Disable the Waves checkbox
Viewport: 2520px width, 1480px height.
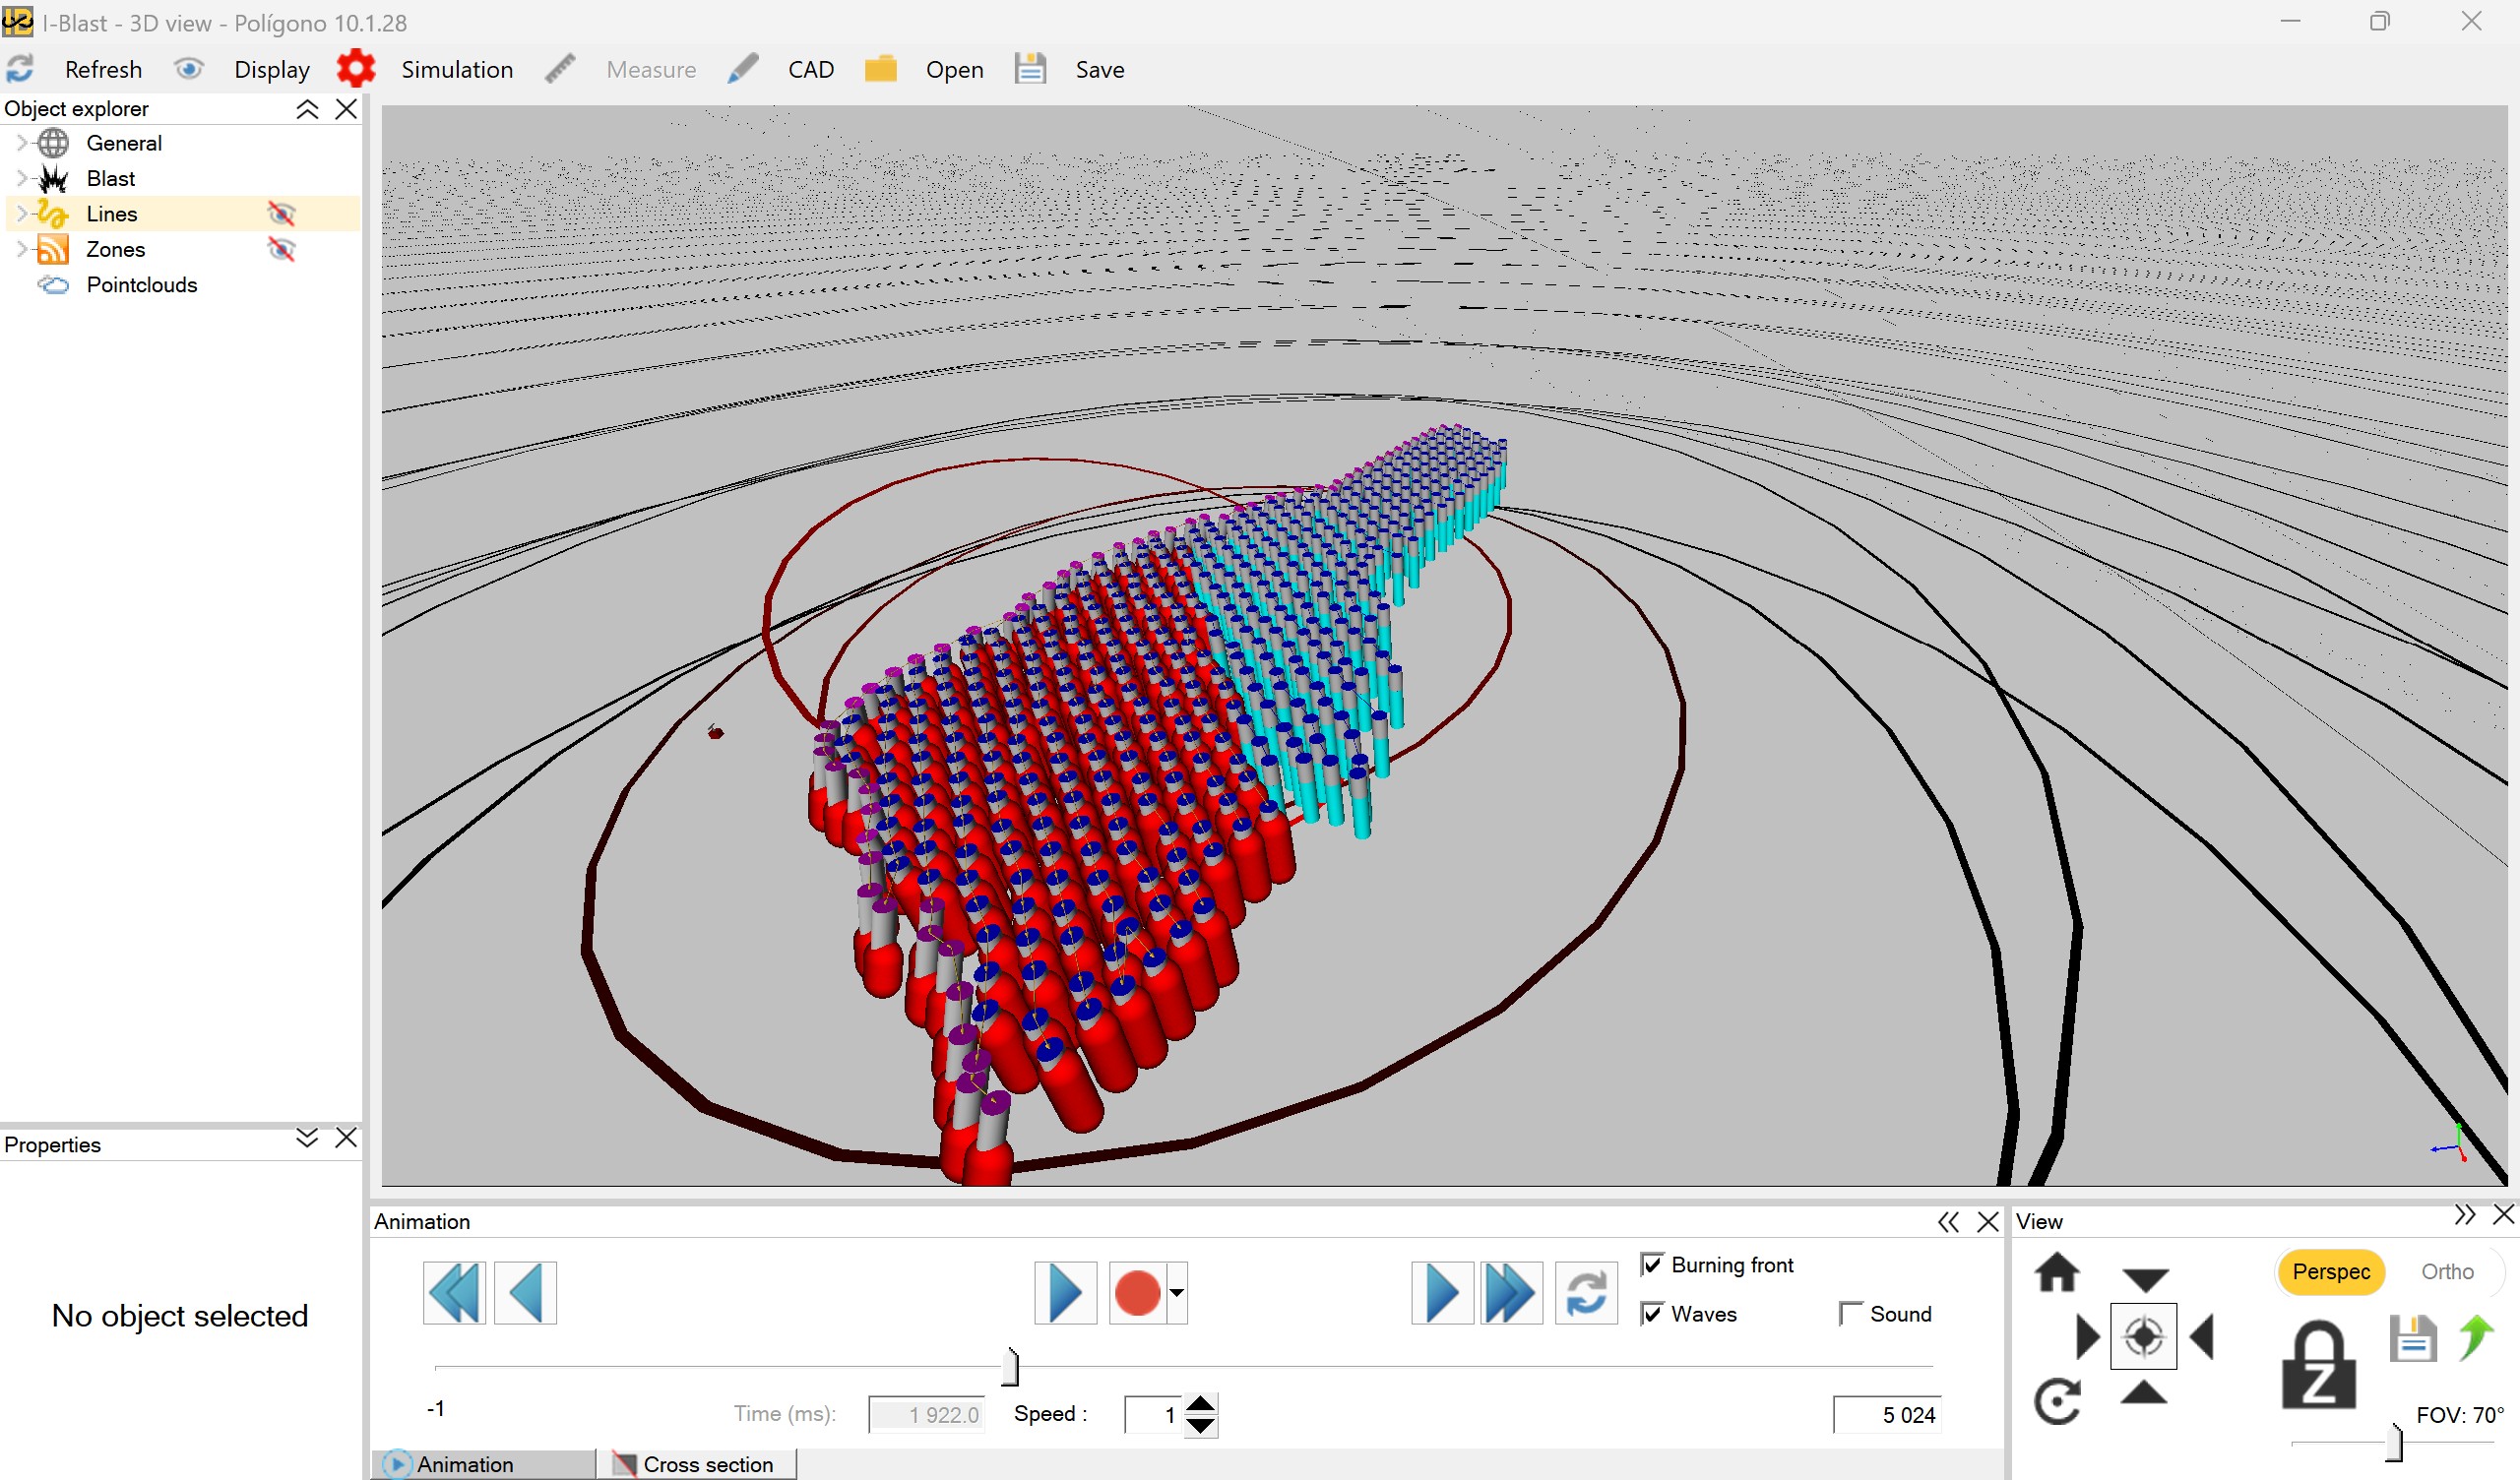point(1654,1313)
